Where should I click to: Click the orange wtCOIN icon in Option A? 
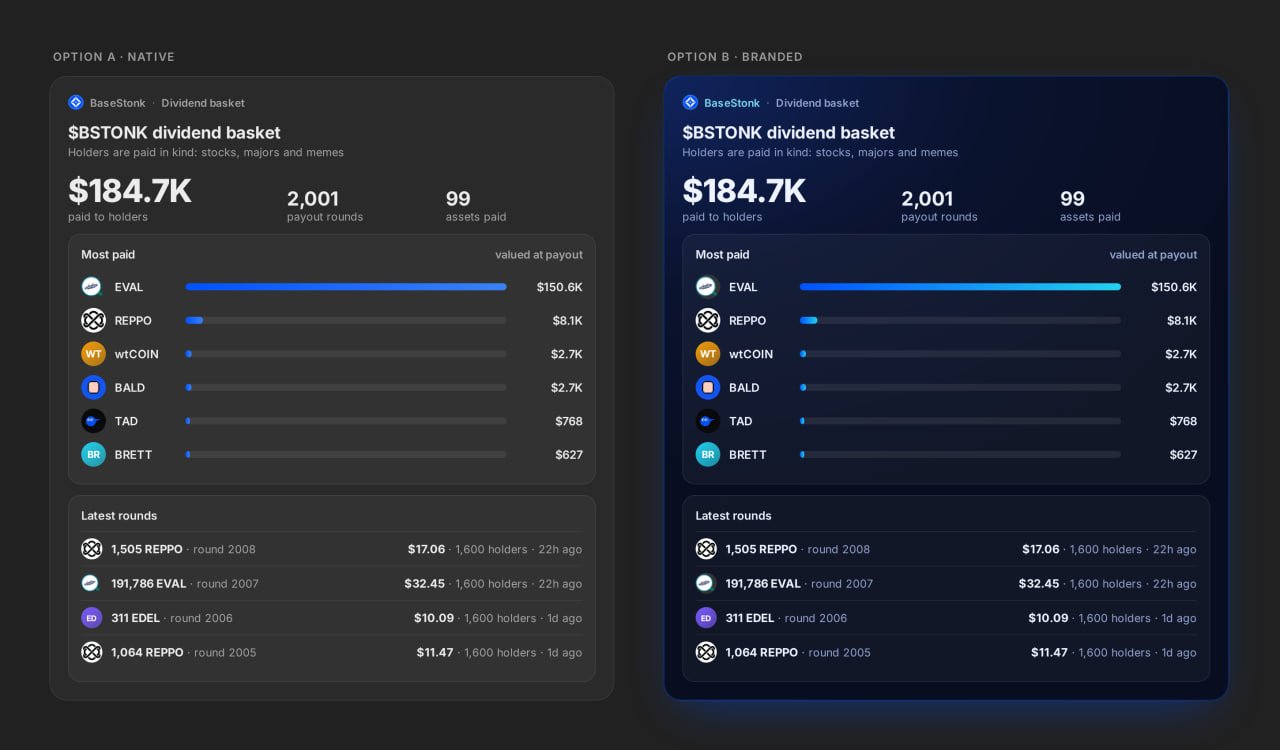tap(93, 354)
